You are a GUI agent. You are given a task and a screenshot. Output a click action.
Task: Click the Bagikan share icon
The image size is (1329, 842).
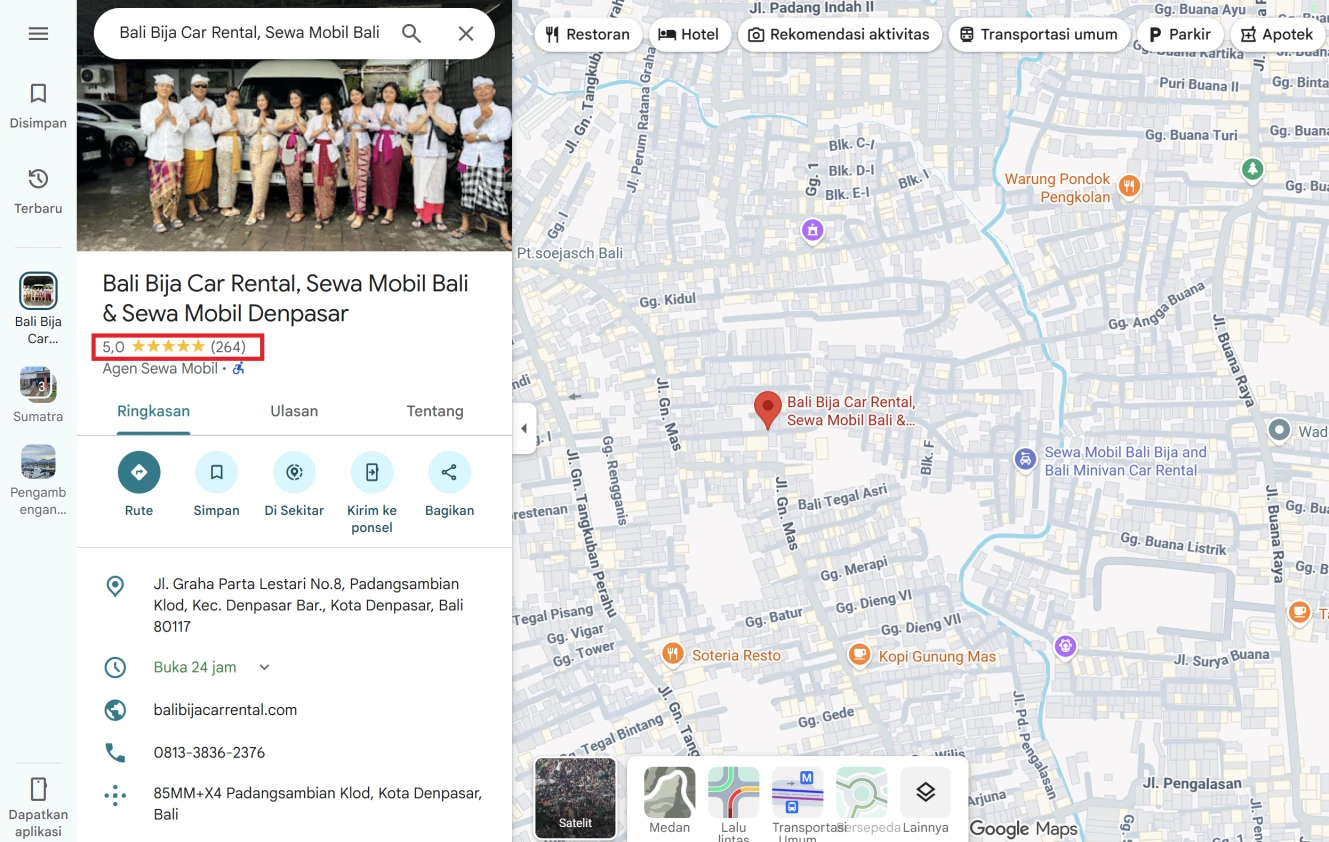[x=449, y=472]
